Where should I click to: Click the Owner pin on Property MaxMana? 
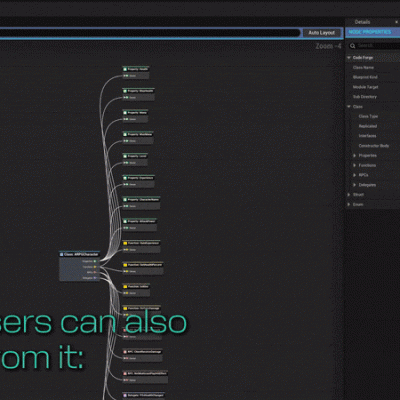pos(126,141)
